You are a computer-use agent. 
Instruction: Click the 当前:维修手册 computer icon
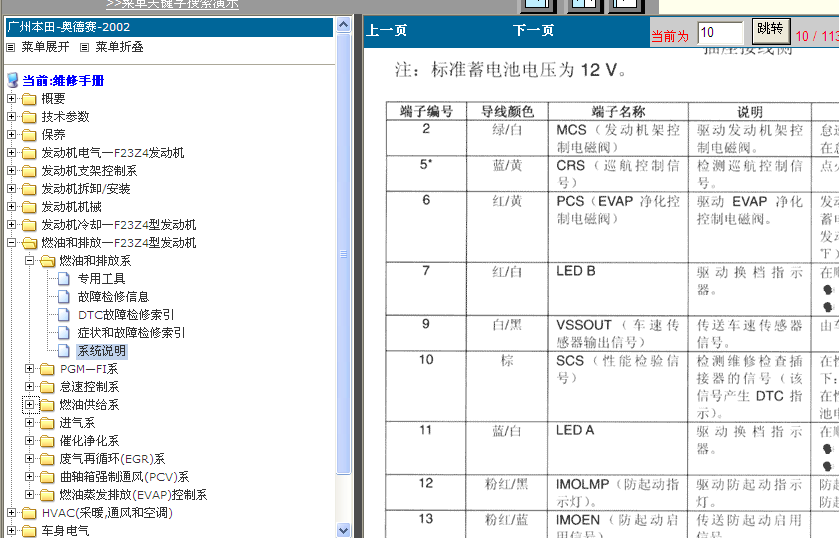(x=12, y=80)
